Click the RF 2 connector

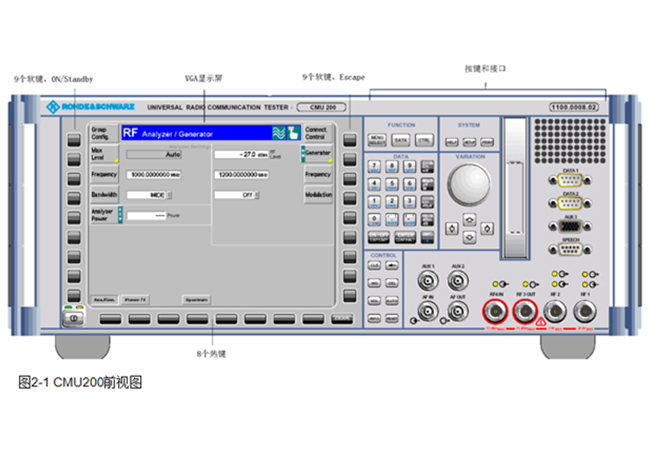555,312
